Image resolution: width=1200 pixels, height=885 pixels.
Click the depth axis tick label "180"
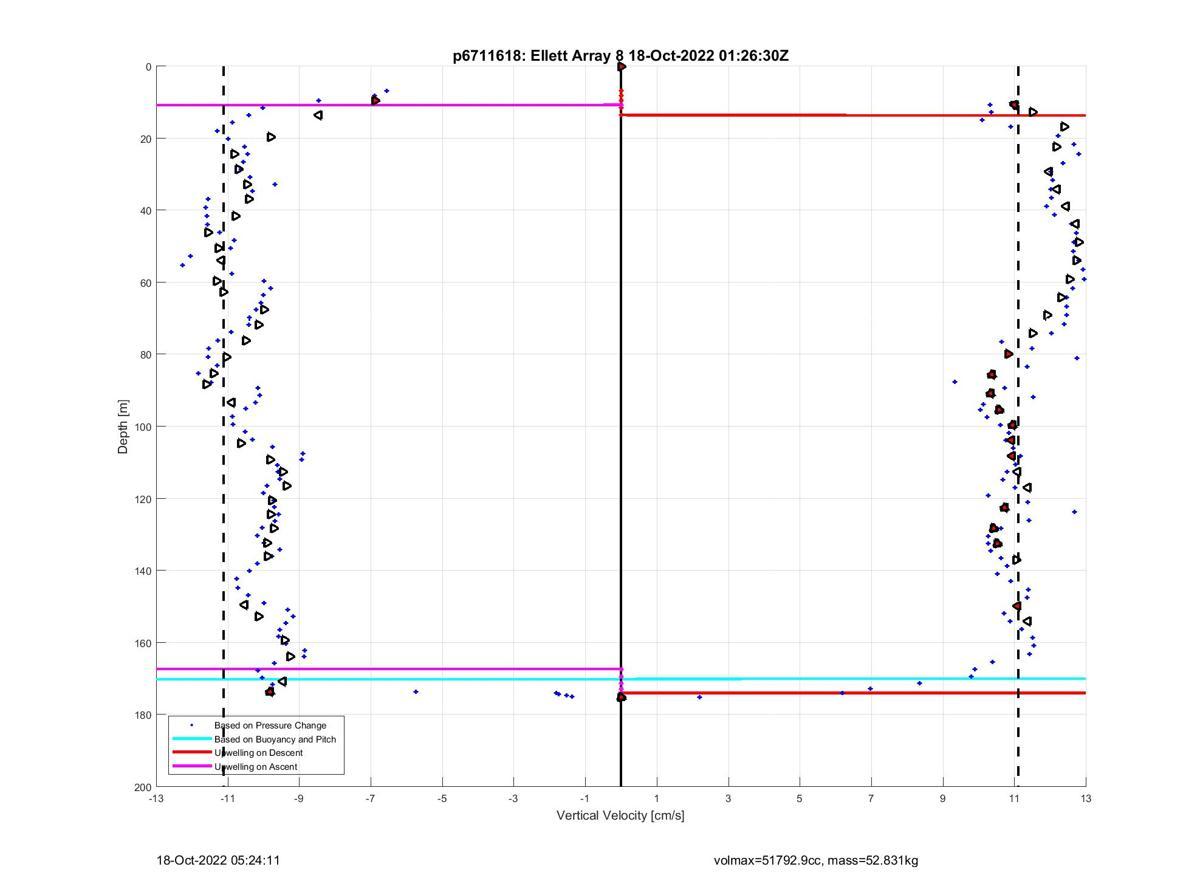142,715
